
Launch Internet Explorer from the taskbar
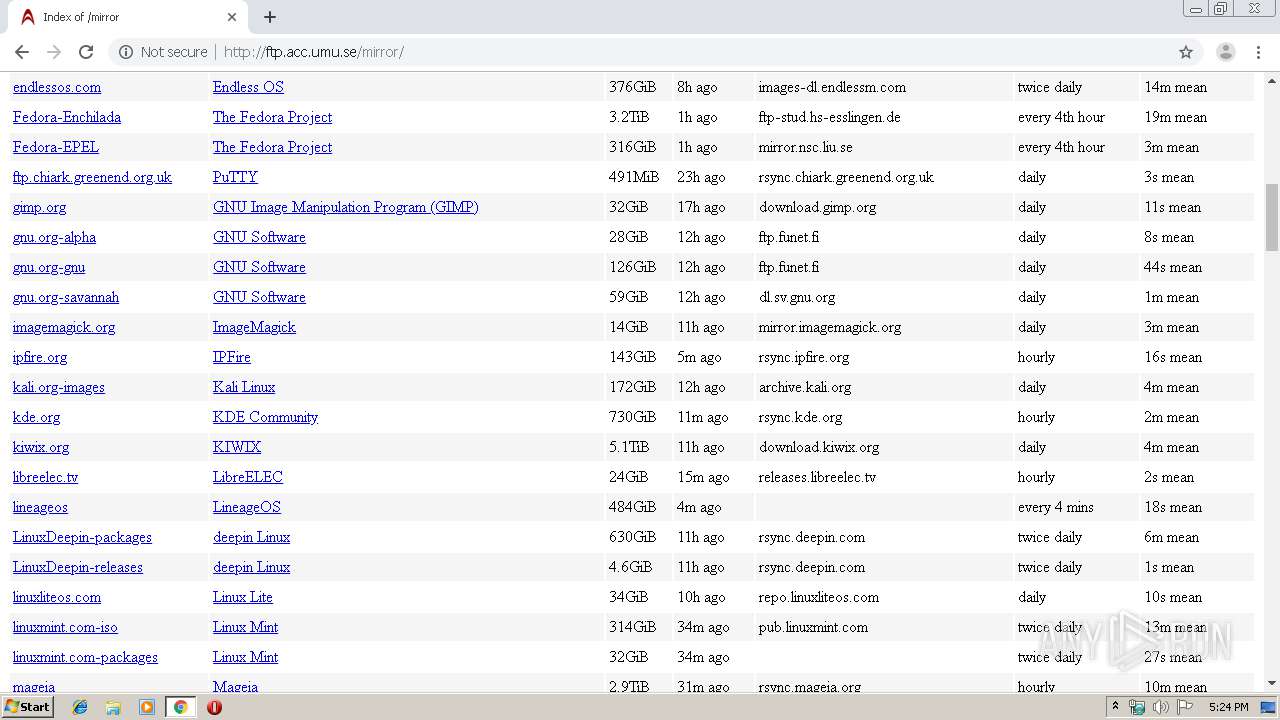pyautogui.click(x=80, y=707)
